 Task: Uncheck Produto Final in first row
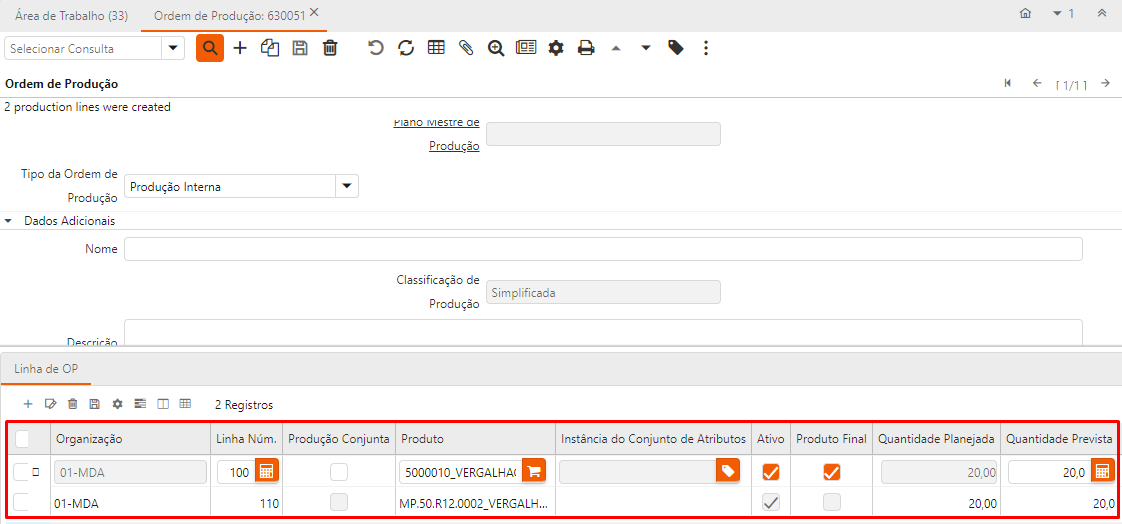[832, 471]
